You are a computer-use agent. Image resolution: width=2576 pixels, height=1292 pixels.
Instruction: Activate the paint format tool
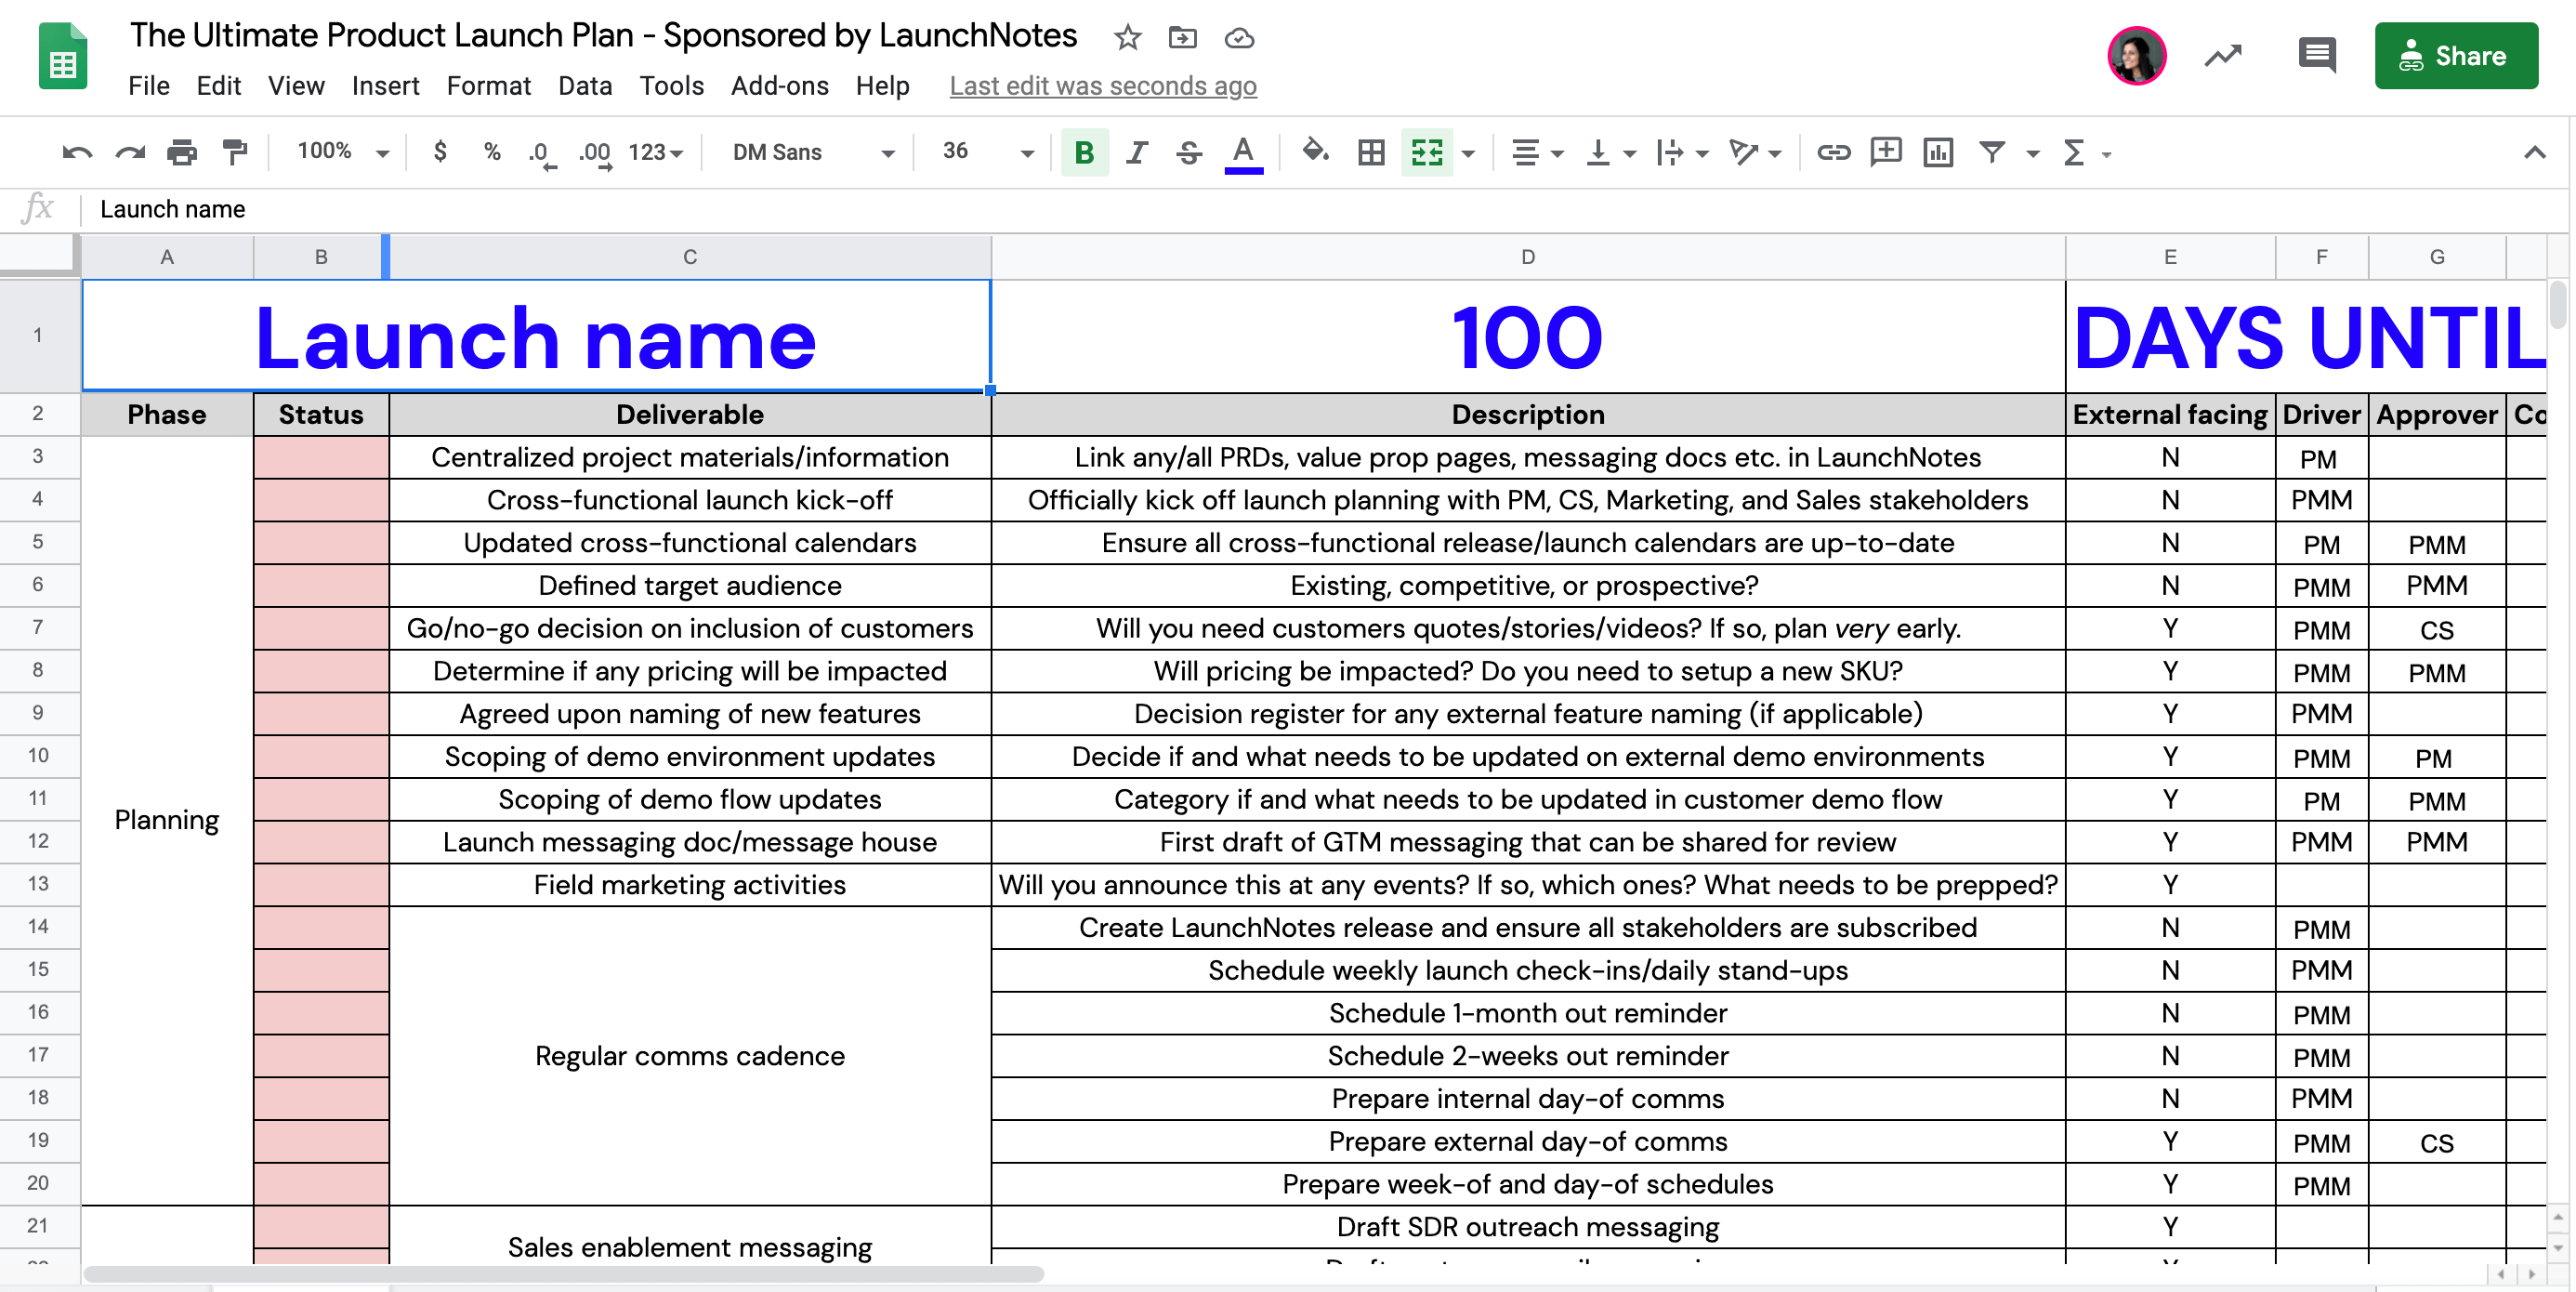coord(234,152)
